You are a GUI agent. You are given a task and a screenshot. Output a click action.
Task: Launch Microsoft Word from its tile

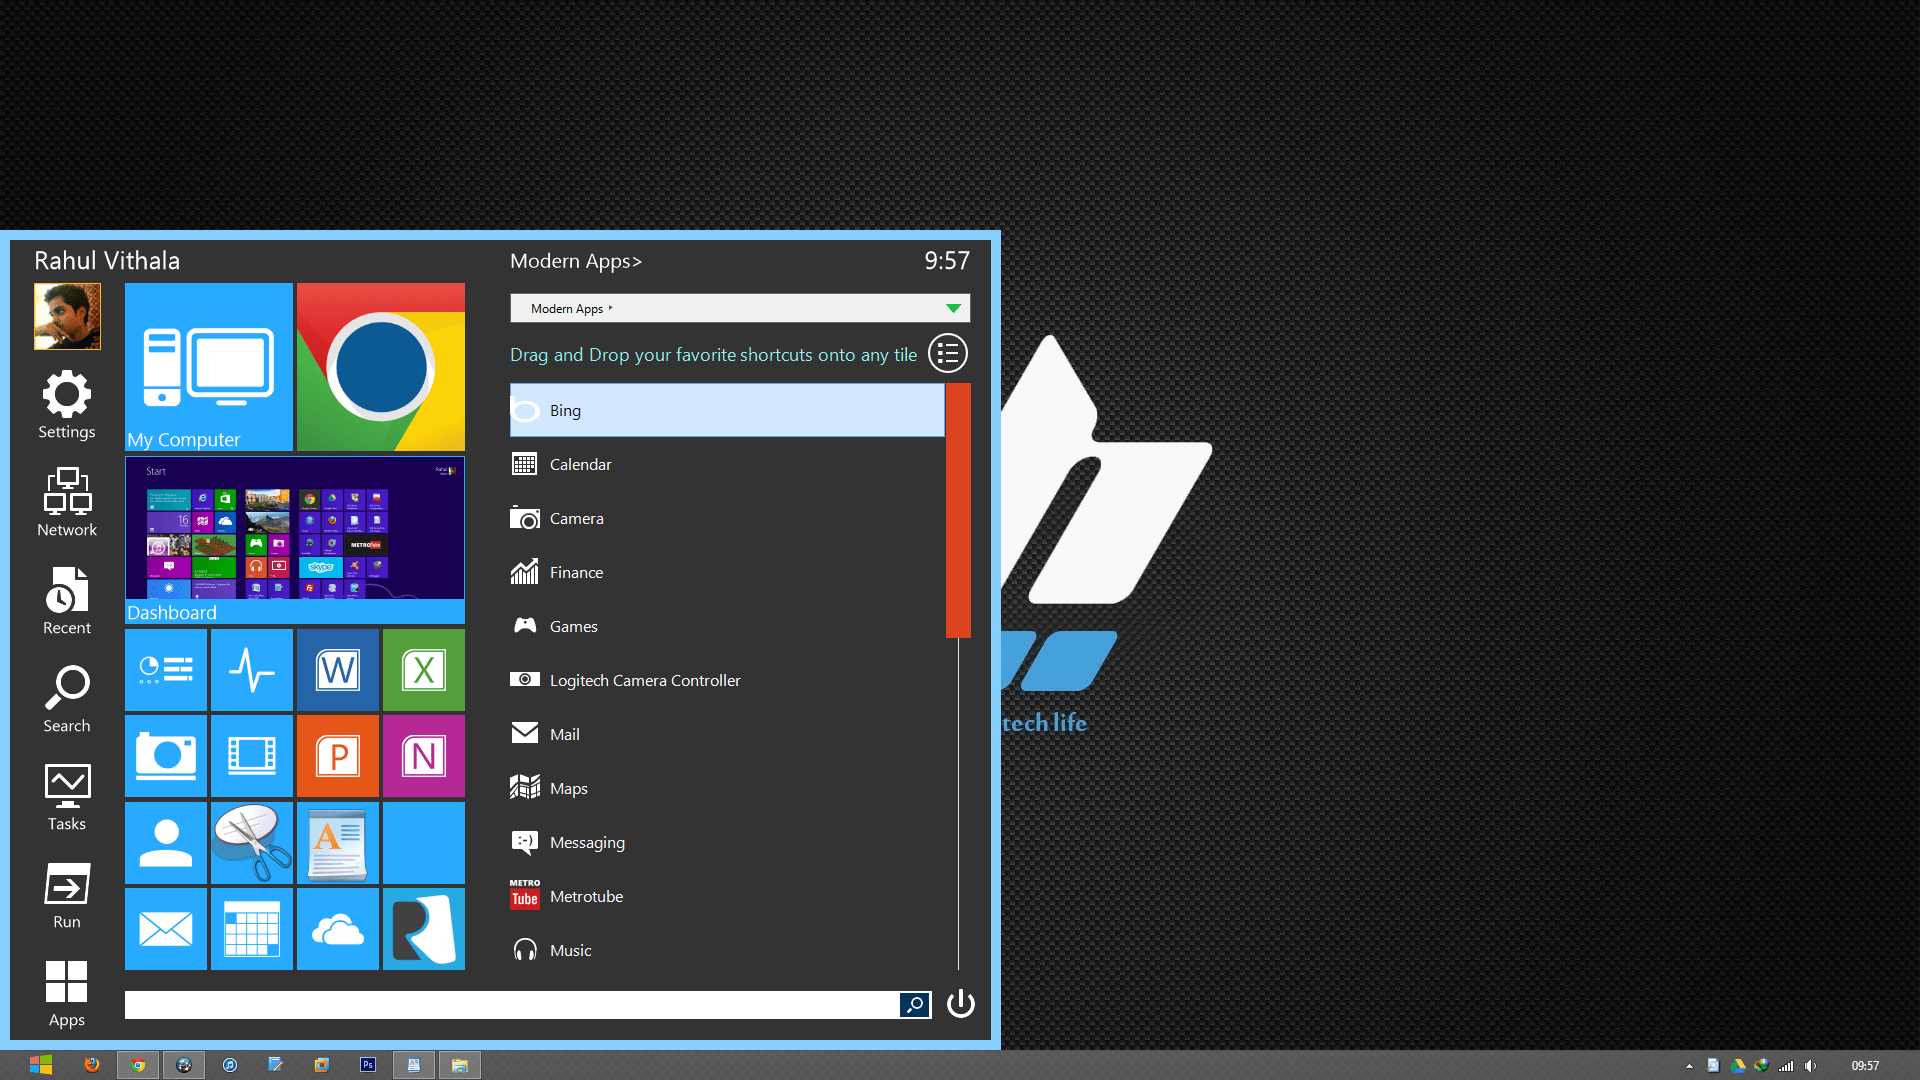click(x=338, y=670)
